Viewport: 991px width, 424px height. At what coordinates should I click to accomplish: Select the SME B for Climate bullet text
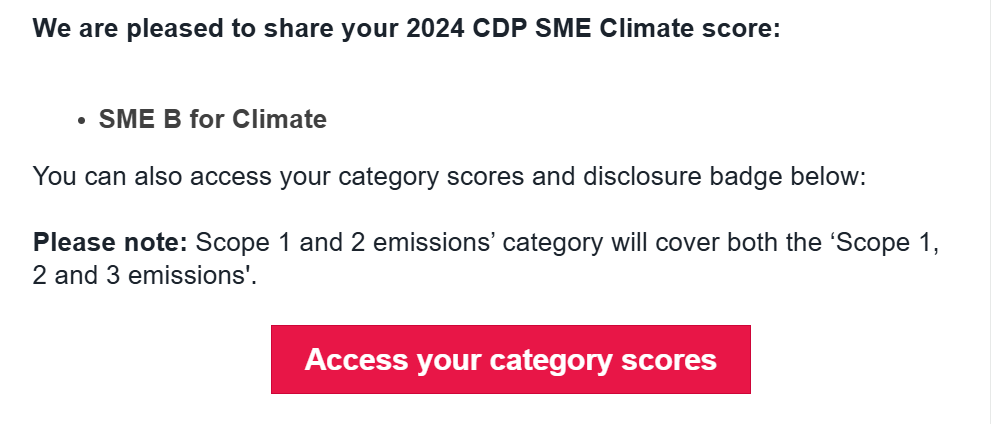click(x=212, y=119)
